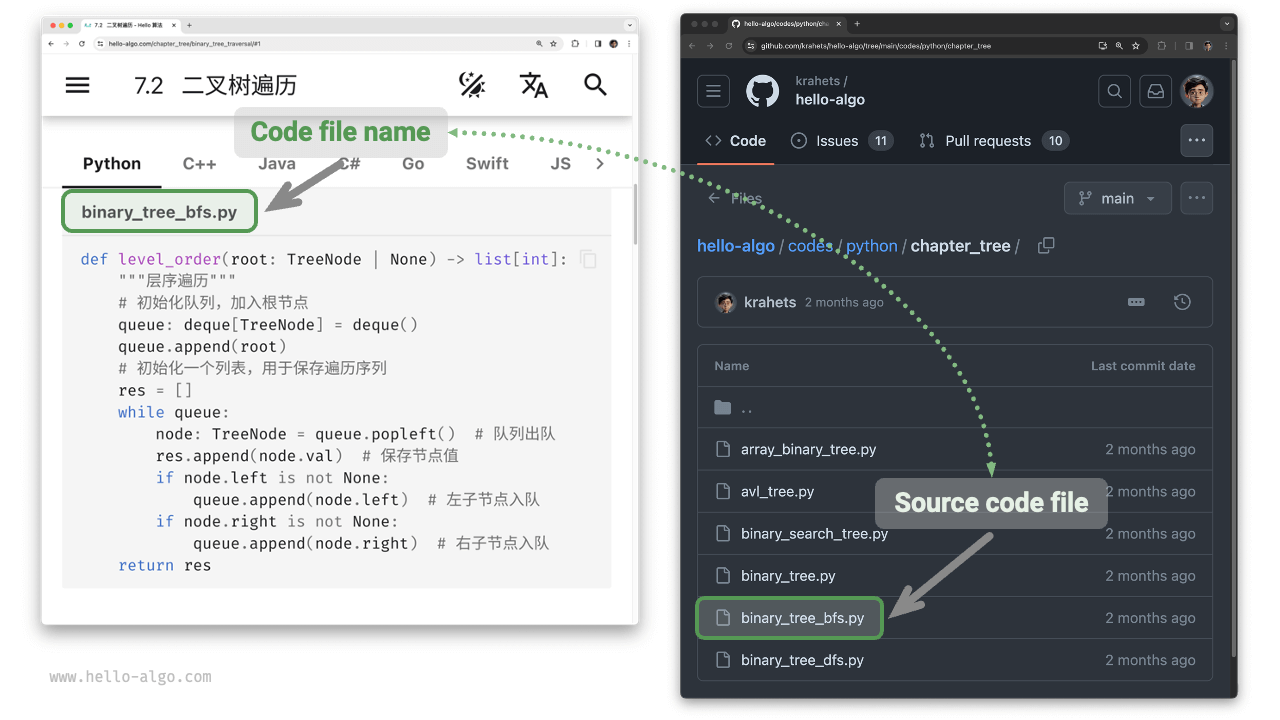Open the Issues tab showing 11
Viewport: 1280px width, 720px height.
pos(837,140)
